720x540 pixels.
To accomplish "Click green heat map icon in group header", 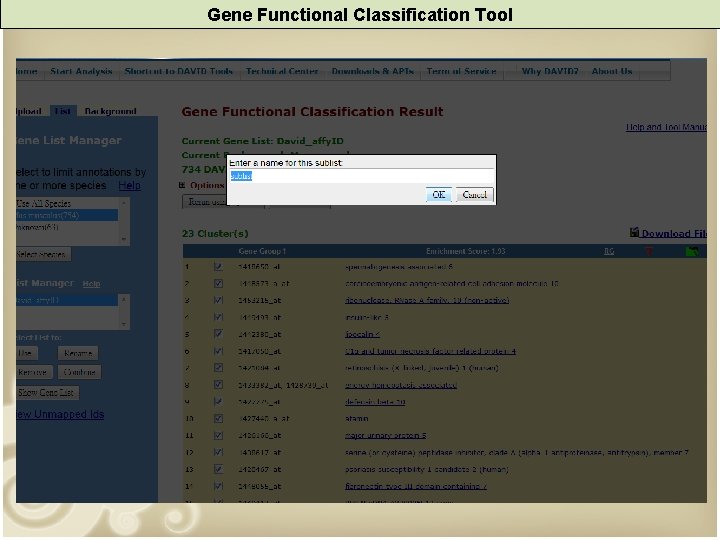I will (692, 251).
